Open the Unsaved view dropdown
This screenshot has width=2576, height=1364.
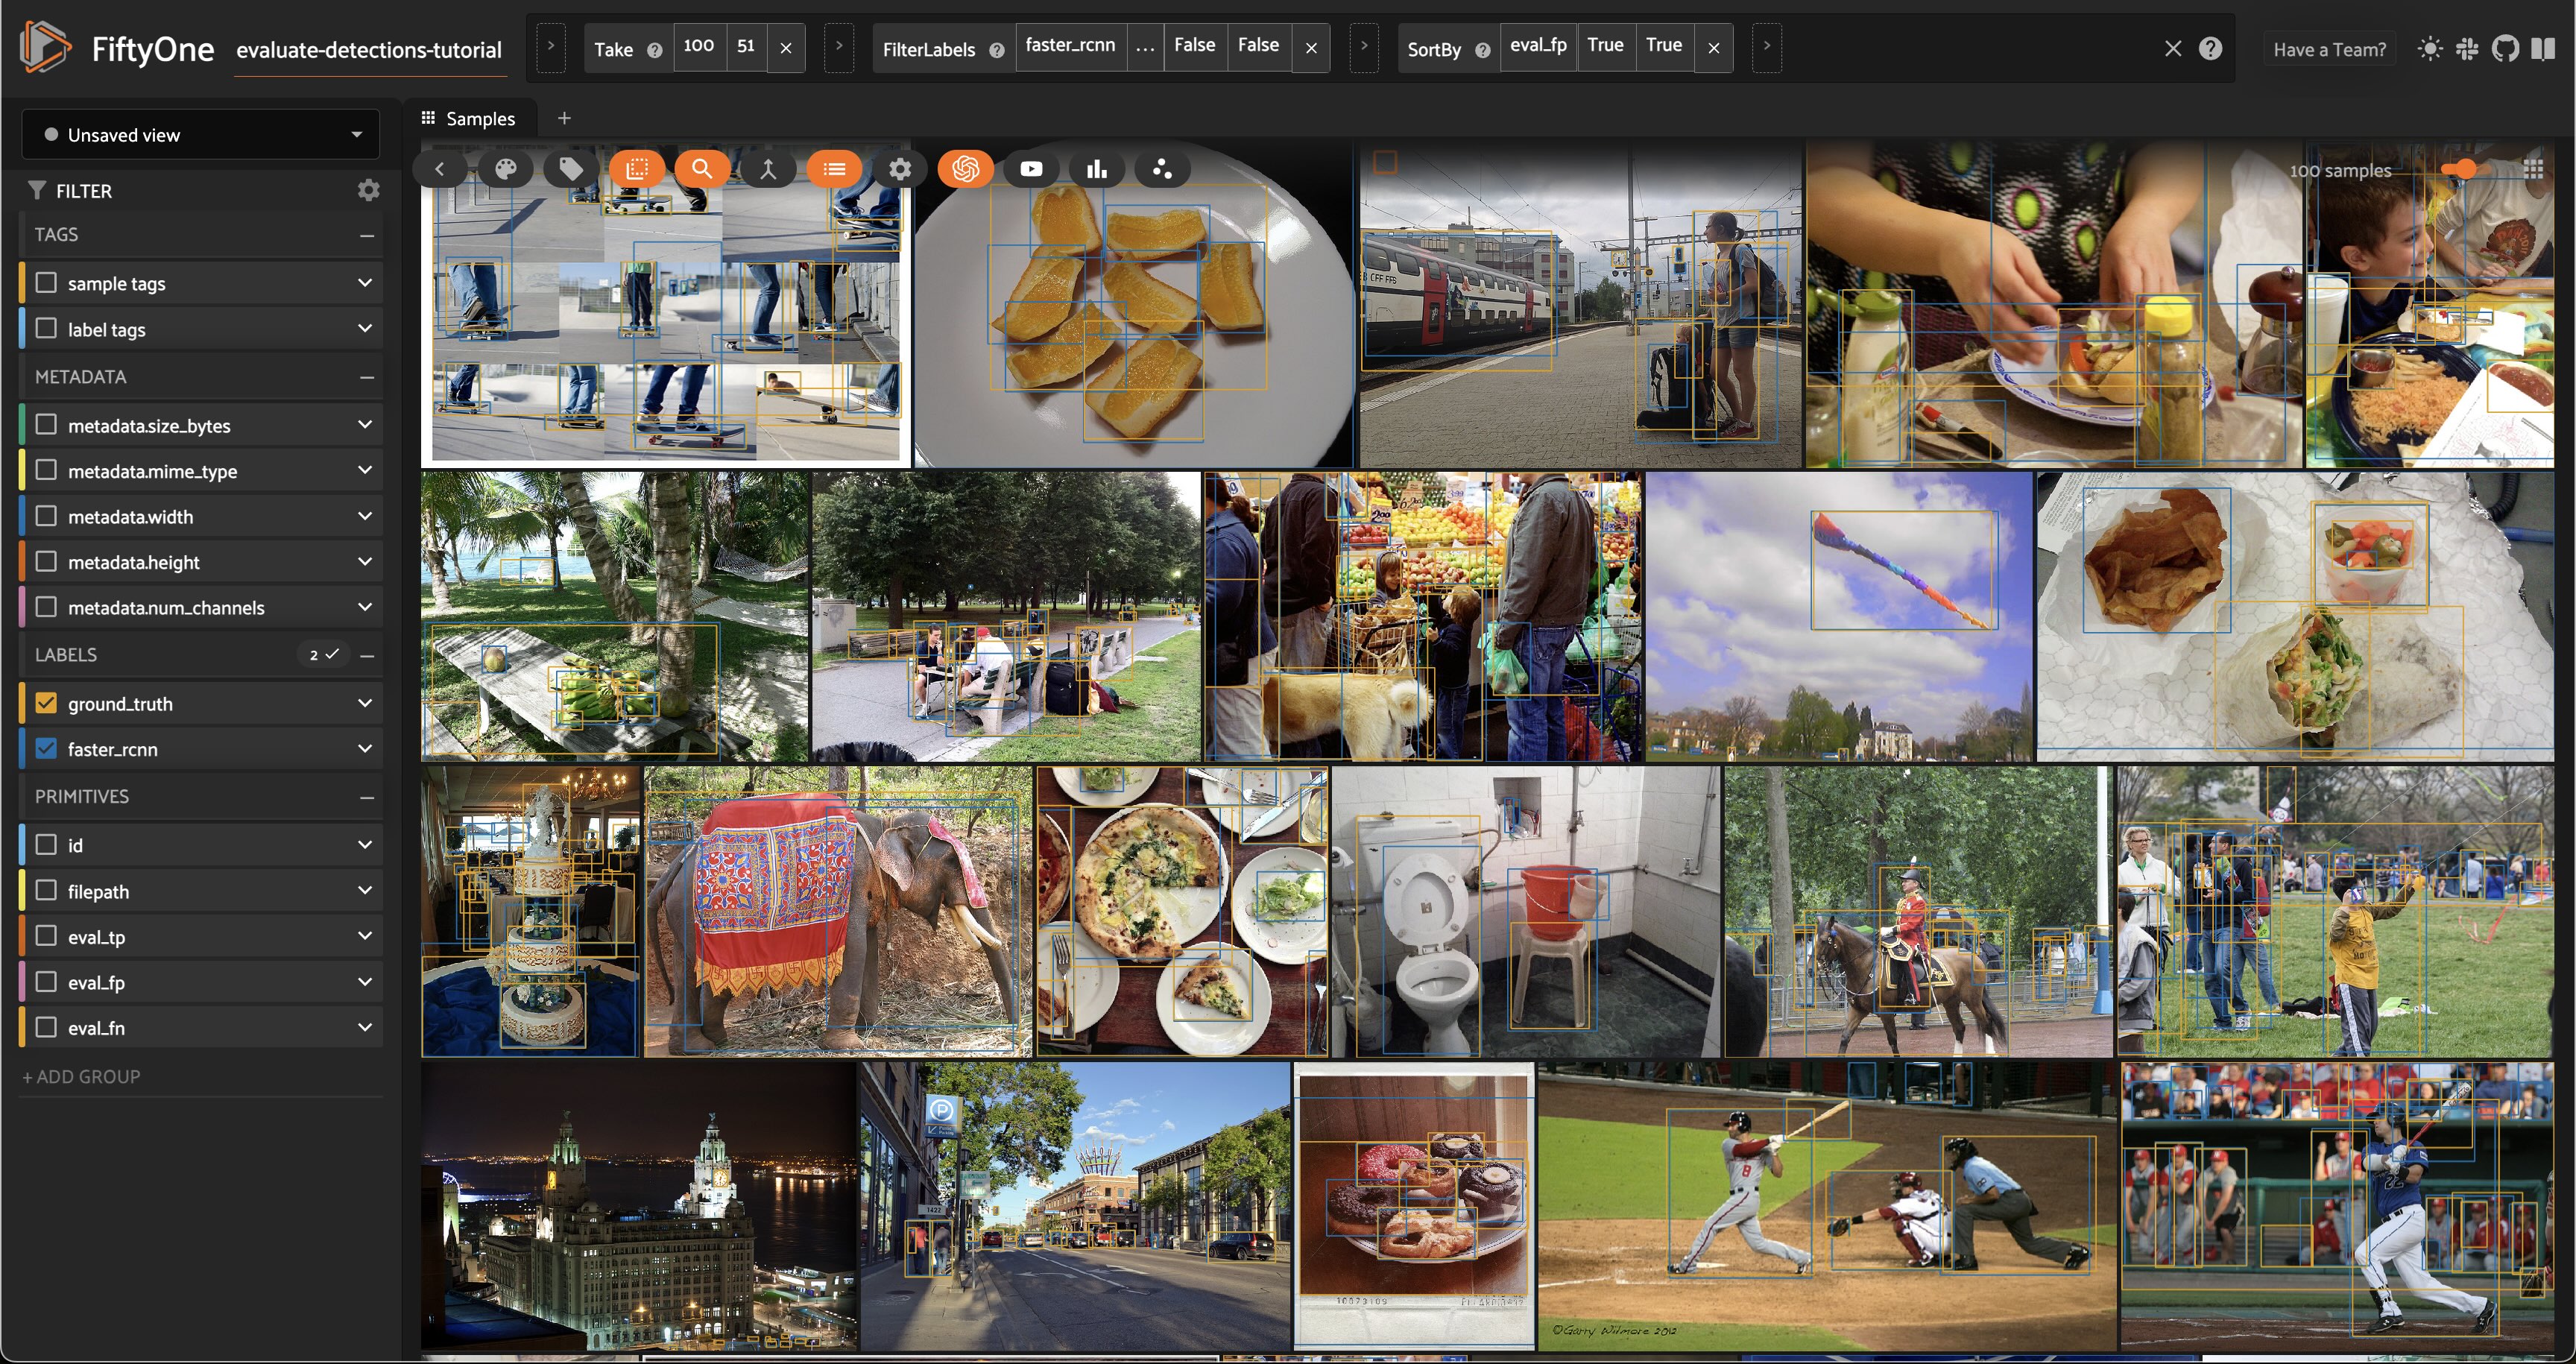(x=200, y=135)
